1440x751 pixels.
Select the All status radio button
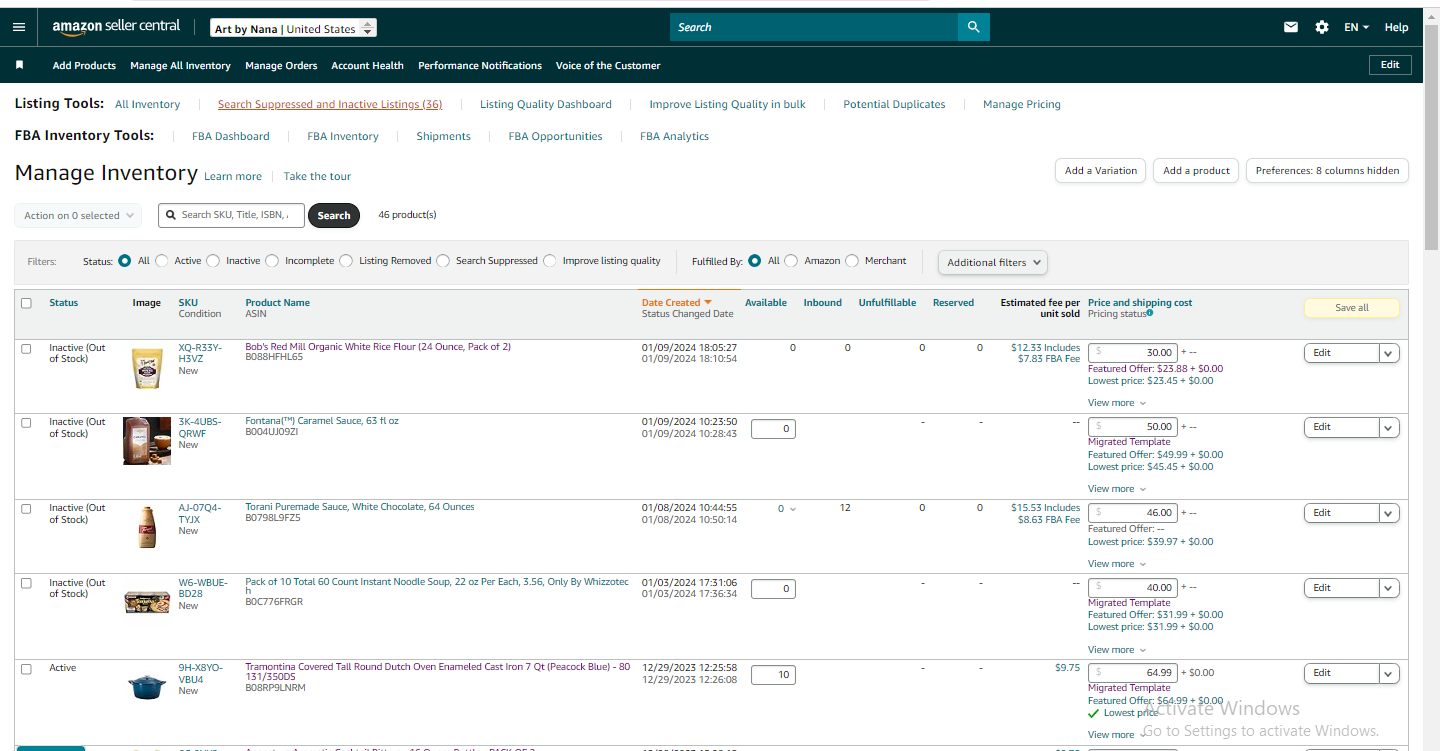pos(125,261)
